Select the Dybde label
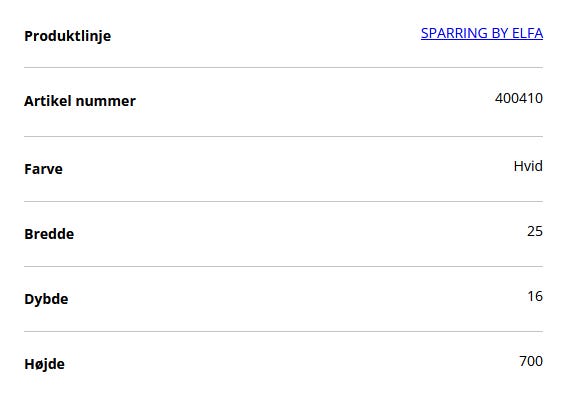 click(x=46, y=299)
